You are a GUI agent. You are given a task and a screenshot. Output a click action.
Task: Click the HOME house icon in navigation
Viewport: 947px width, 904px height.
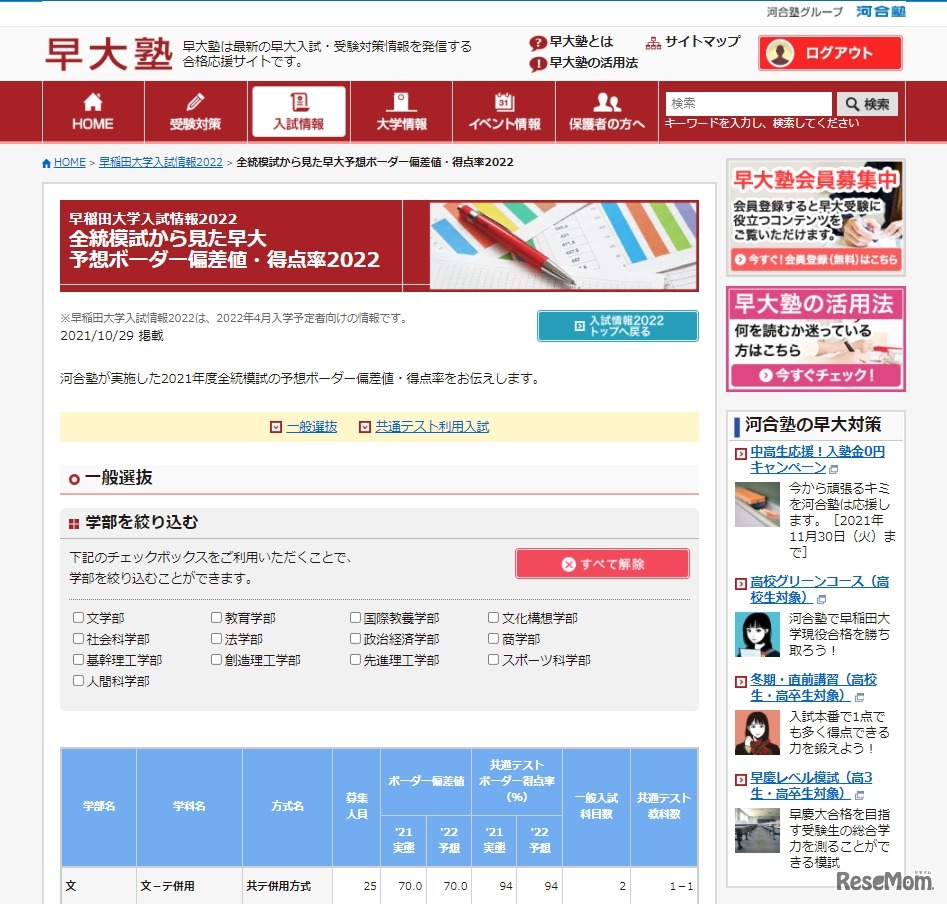tap(92, 100)
